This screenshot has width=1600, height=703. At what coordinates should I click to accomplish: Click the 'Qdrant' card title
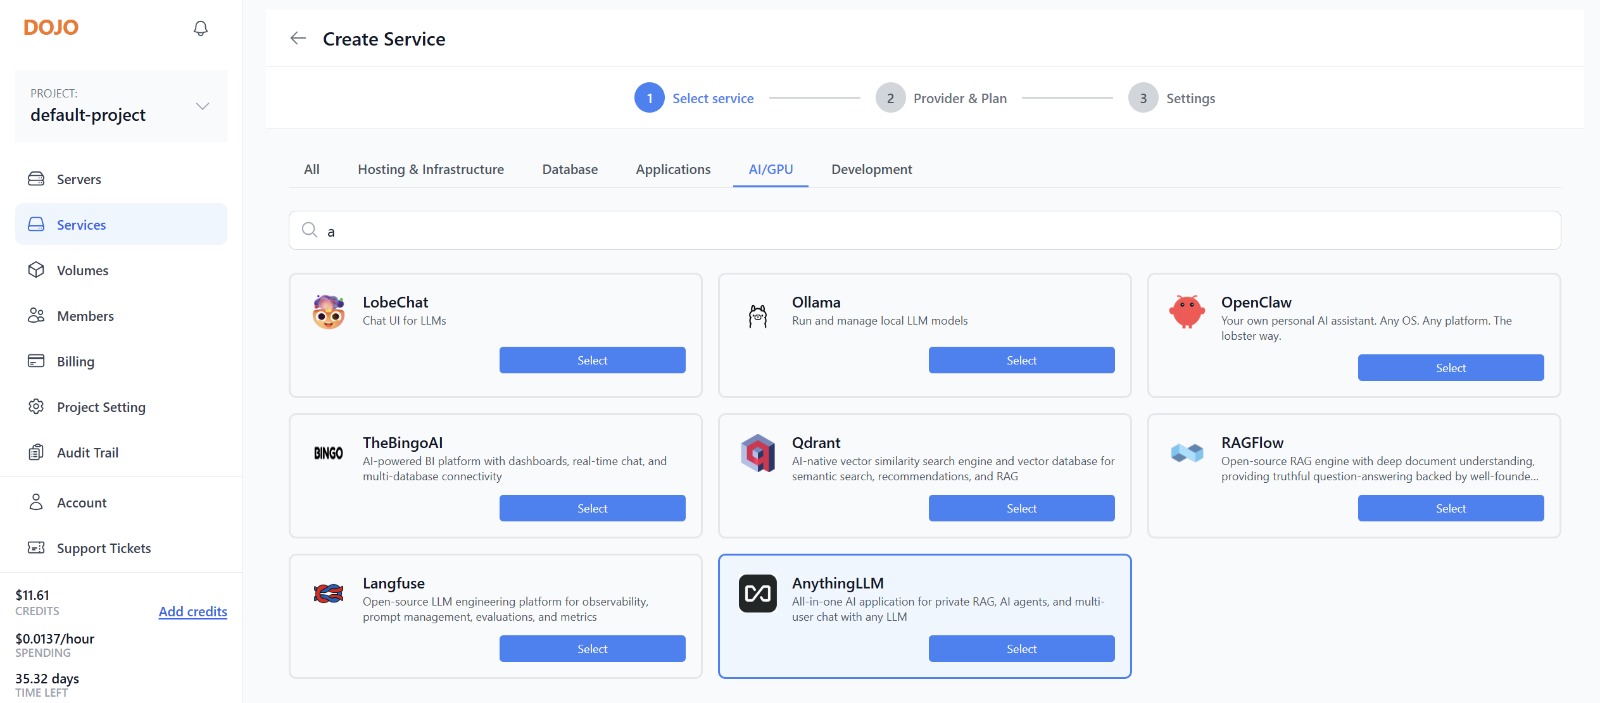[816, 442]
